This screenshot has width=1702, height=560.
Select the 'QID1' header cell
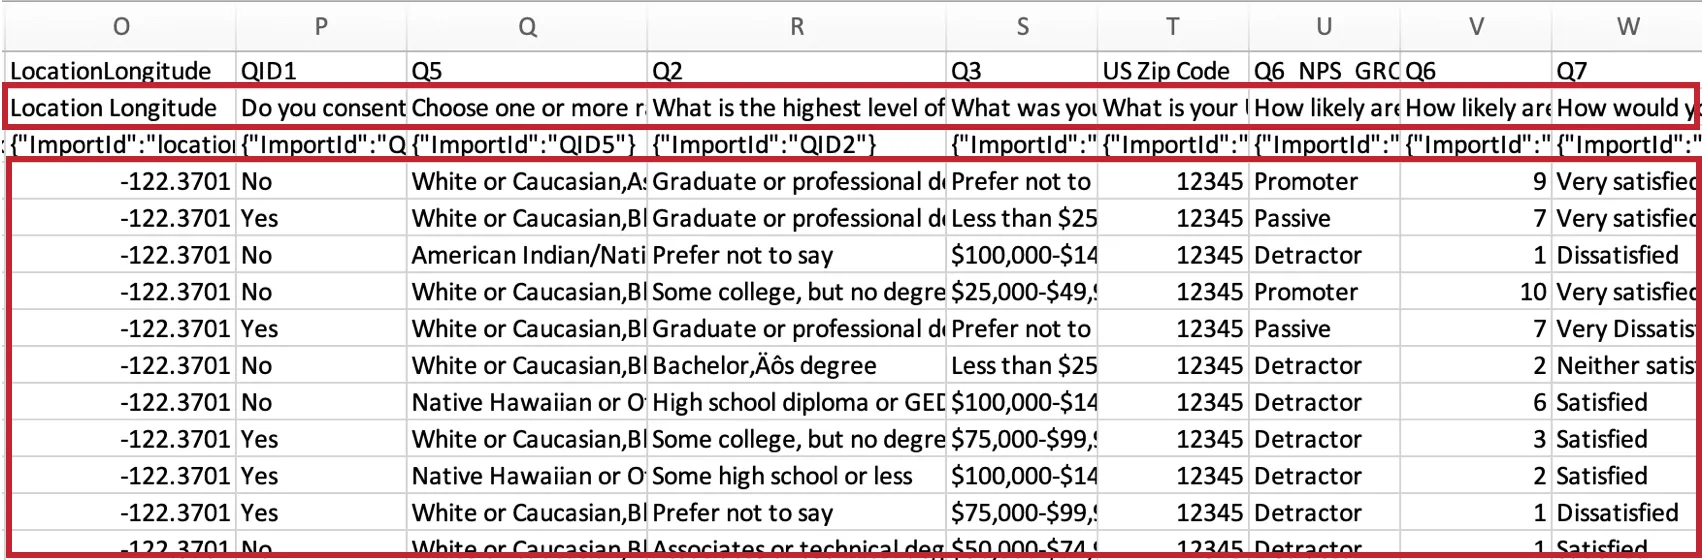pyautogui.click(x=321, y=71)
